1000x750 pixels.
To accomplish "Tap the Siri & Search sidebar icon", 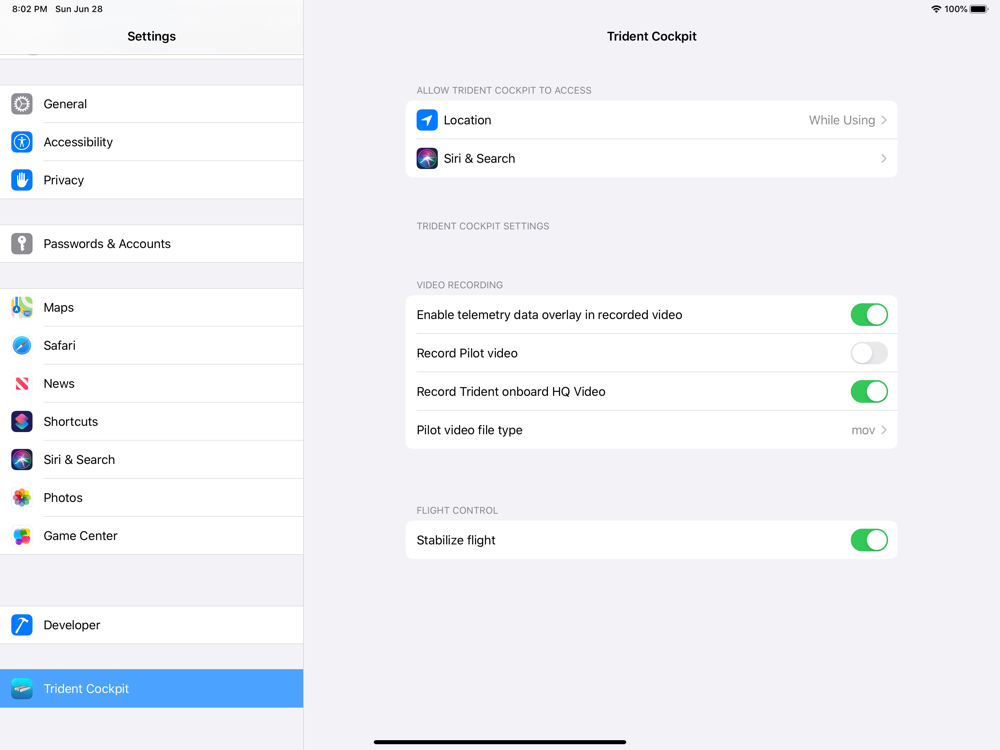I will [x=22, y=459].
